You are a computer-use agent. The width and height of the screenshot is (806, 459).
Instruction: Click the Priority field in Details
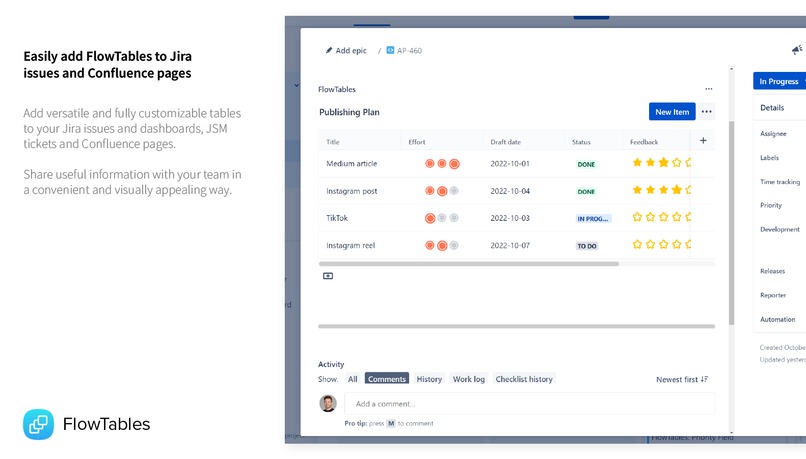[771, 205]
